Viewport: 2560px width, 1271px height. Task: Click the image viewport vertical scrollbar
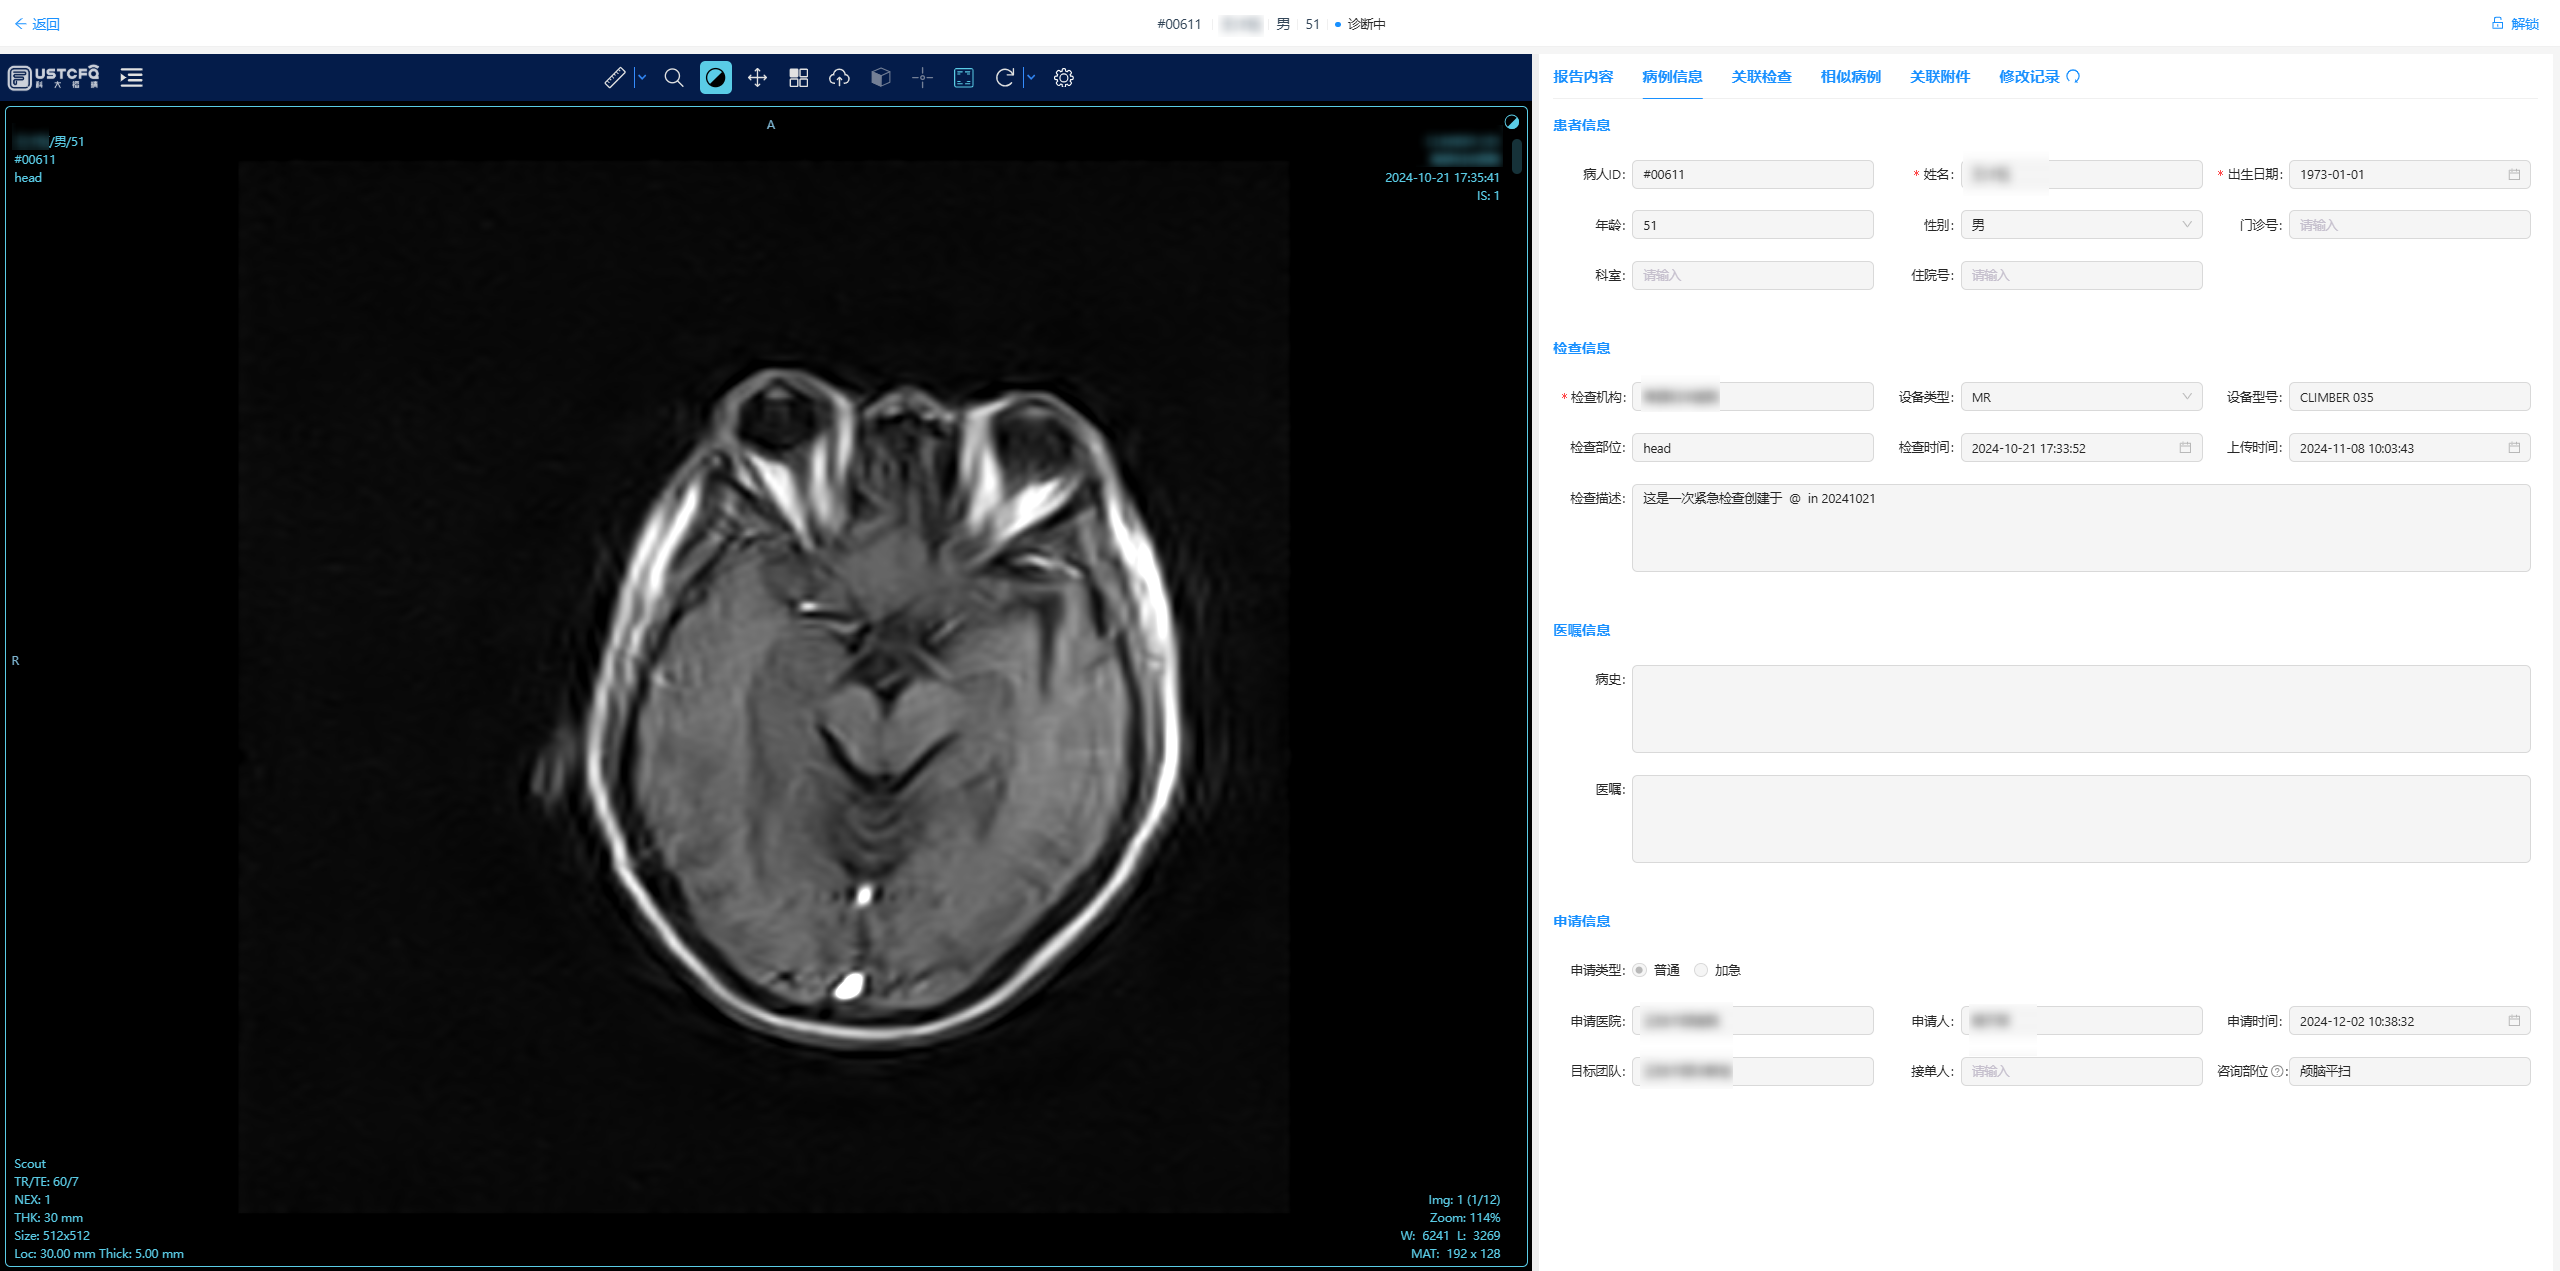click(1517, 157)
